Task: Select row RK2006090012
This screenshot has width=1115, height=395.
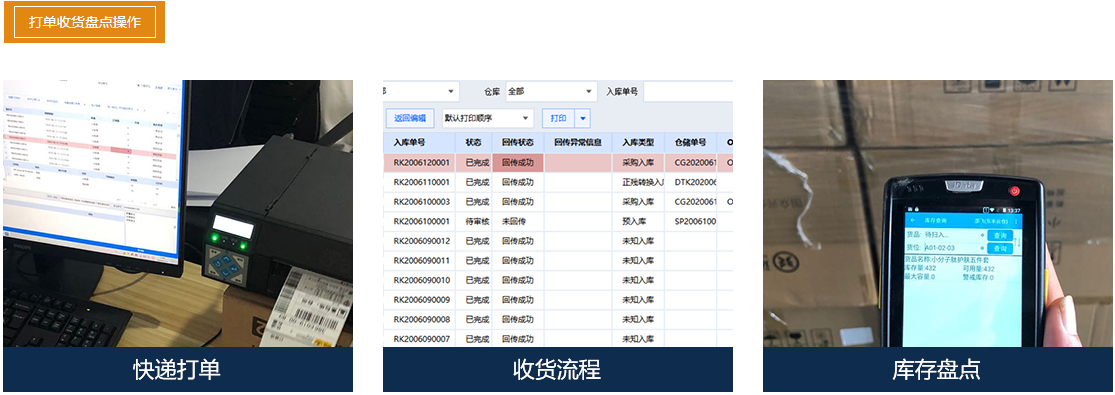Action: point(558,241)
